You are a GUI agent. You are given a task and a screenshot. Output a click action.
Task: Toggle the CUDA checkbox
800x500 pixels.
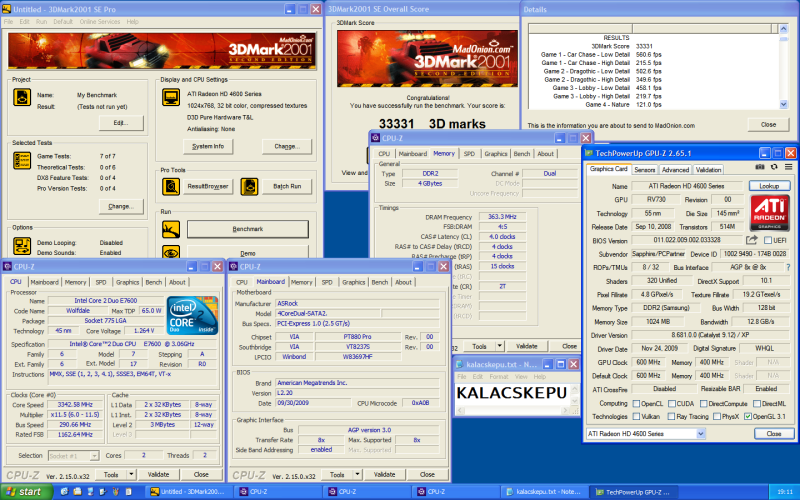(672, 404)
